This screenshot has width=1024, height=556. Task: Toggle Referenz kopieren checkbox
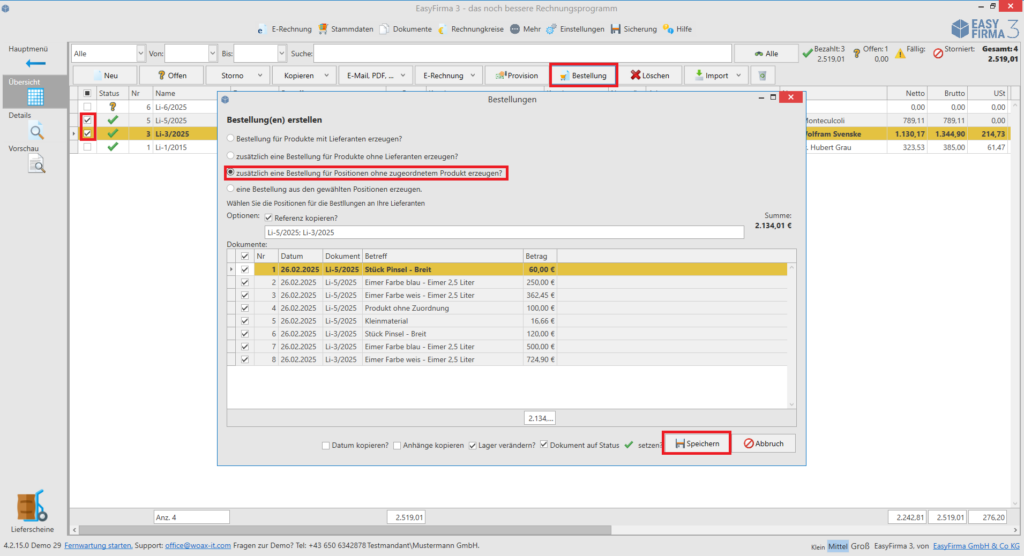pos(268,218)
